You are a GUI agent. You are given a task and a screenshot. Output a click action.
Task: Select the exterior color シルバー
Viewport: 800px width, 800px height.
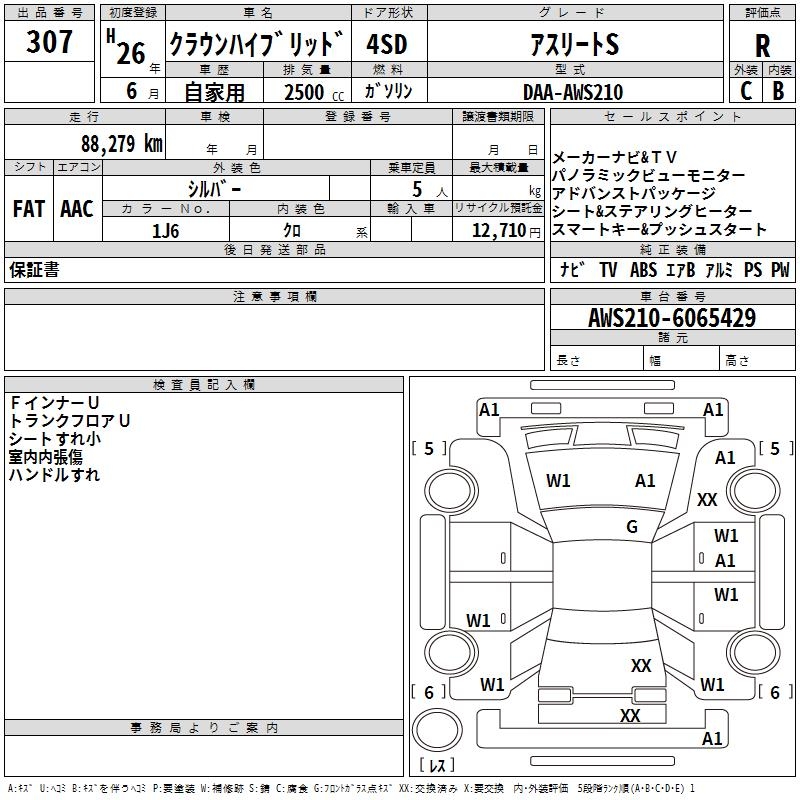point(215,189)
